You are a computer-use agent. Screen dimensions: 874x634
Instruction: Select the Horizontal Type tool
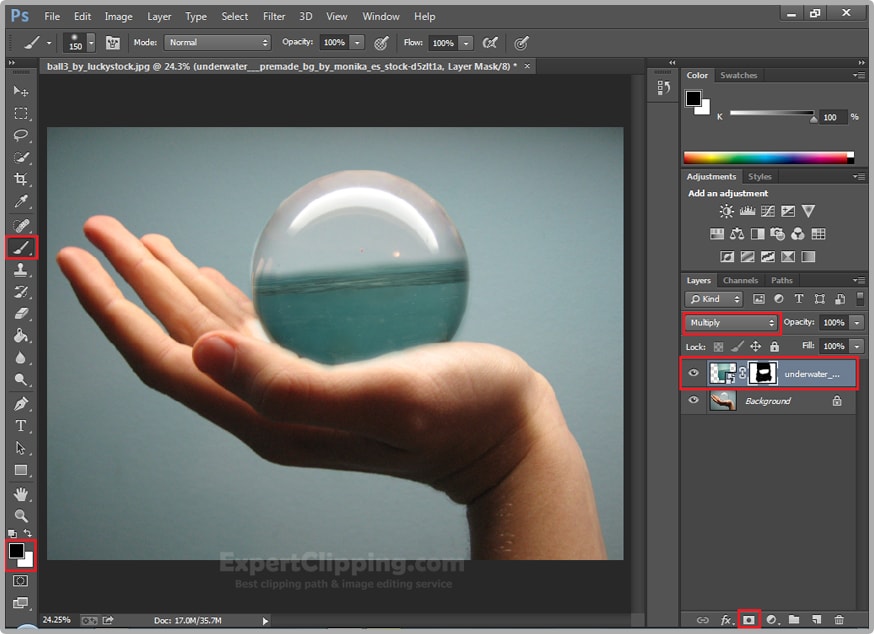tap(20, 427)
